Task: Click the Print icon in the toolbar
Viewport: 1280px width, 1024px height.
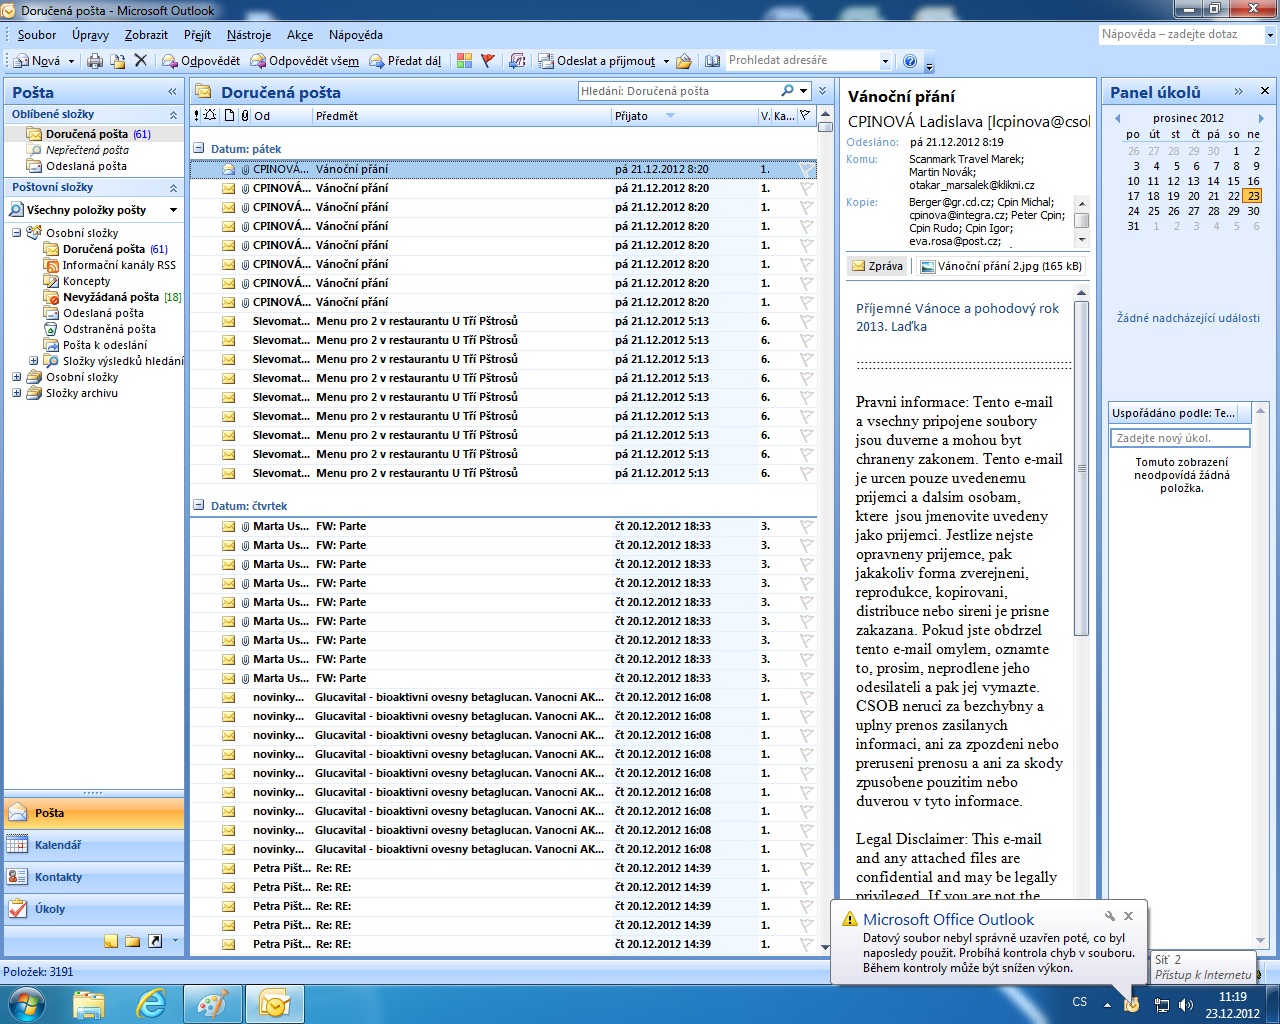Action: (95, 61)
